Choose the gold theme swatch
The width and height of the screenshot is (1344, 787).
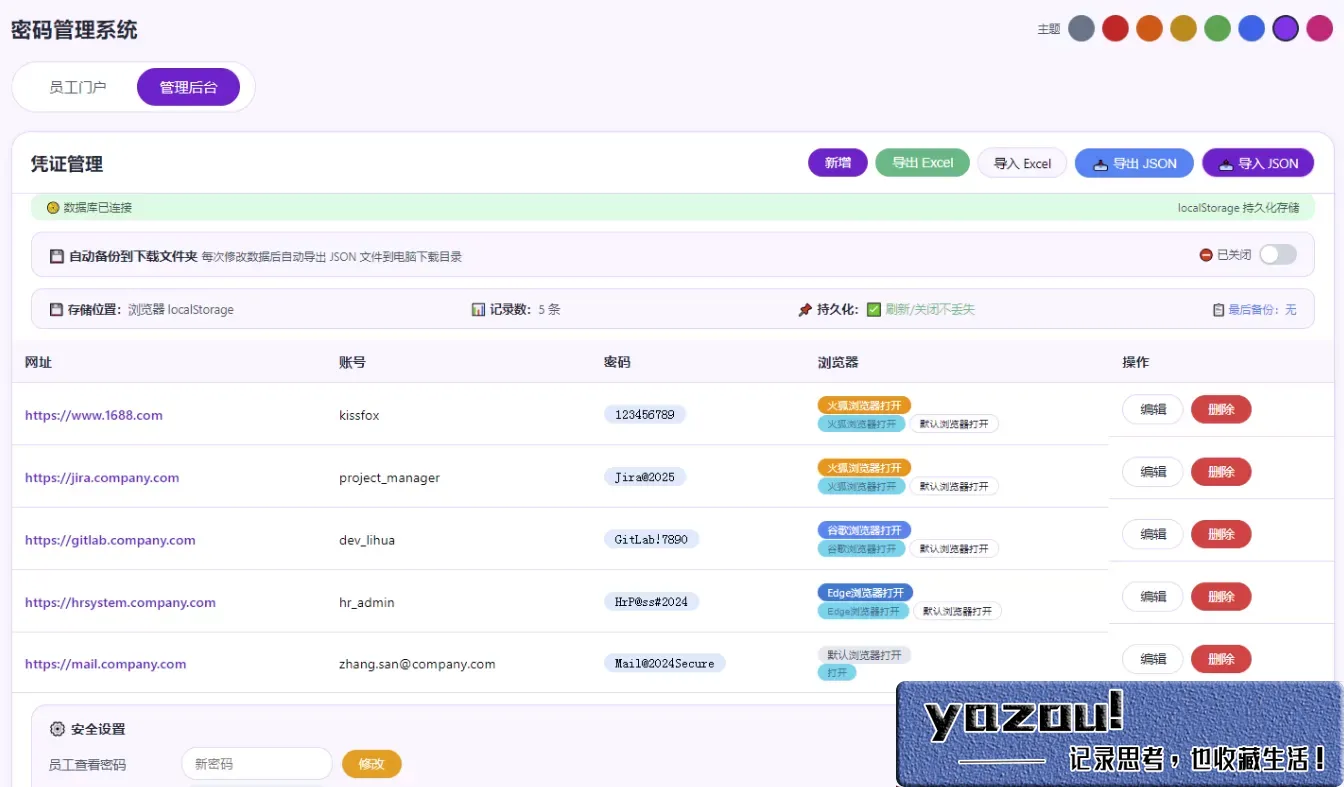coord(1183,28)
